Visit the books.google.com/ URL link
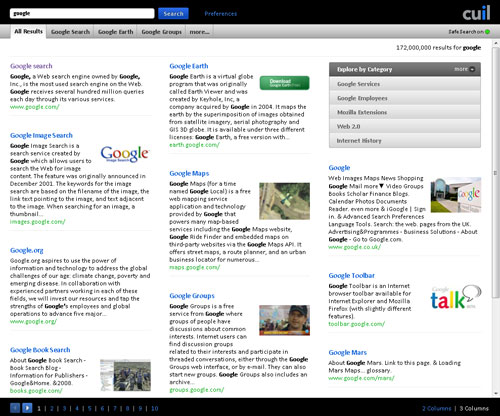The image size is (500, 416). (x=36, y=391)
